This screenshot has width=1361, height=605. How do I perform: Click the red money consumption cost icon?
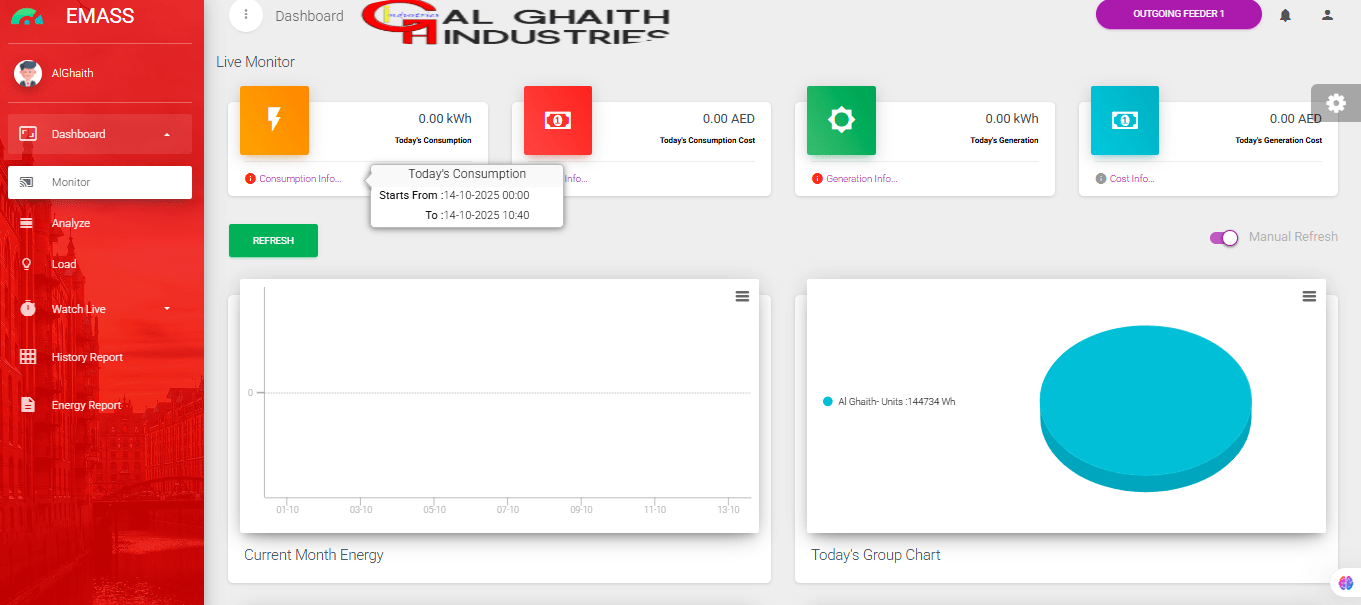coord(558,120)
